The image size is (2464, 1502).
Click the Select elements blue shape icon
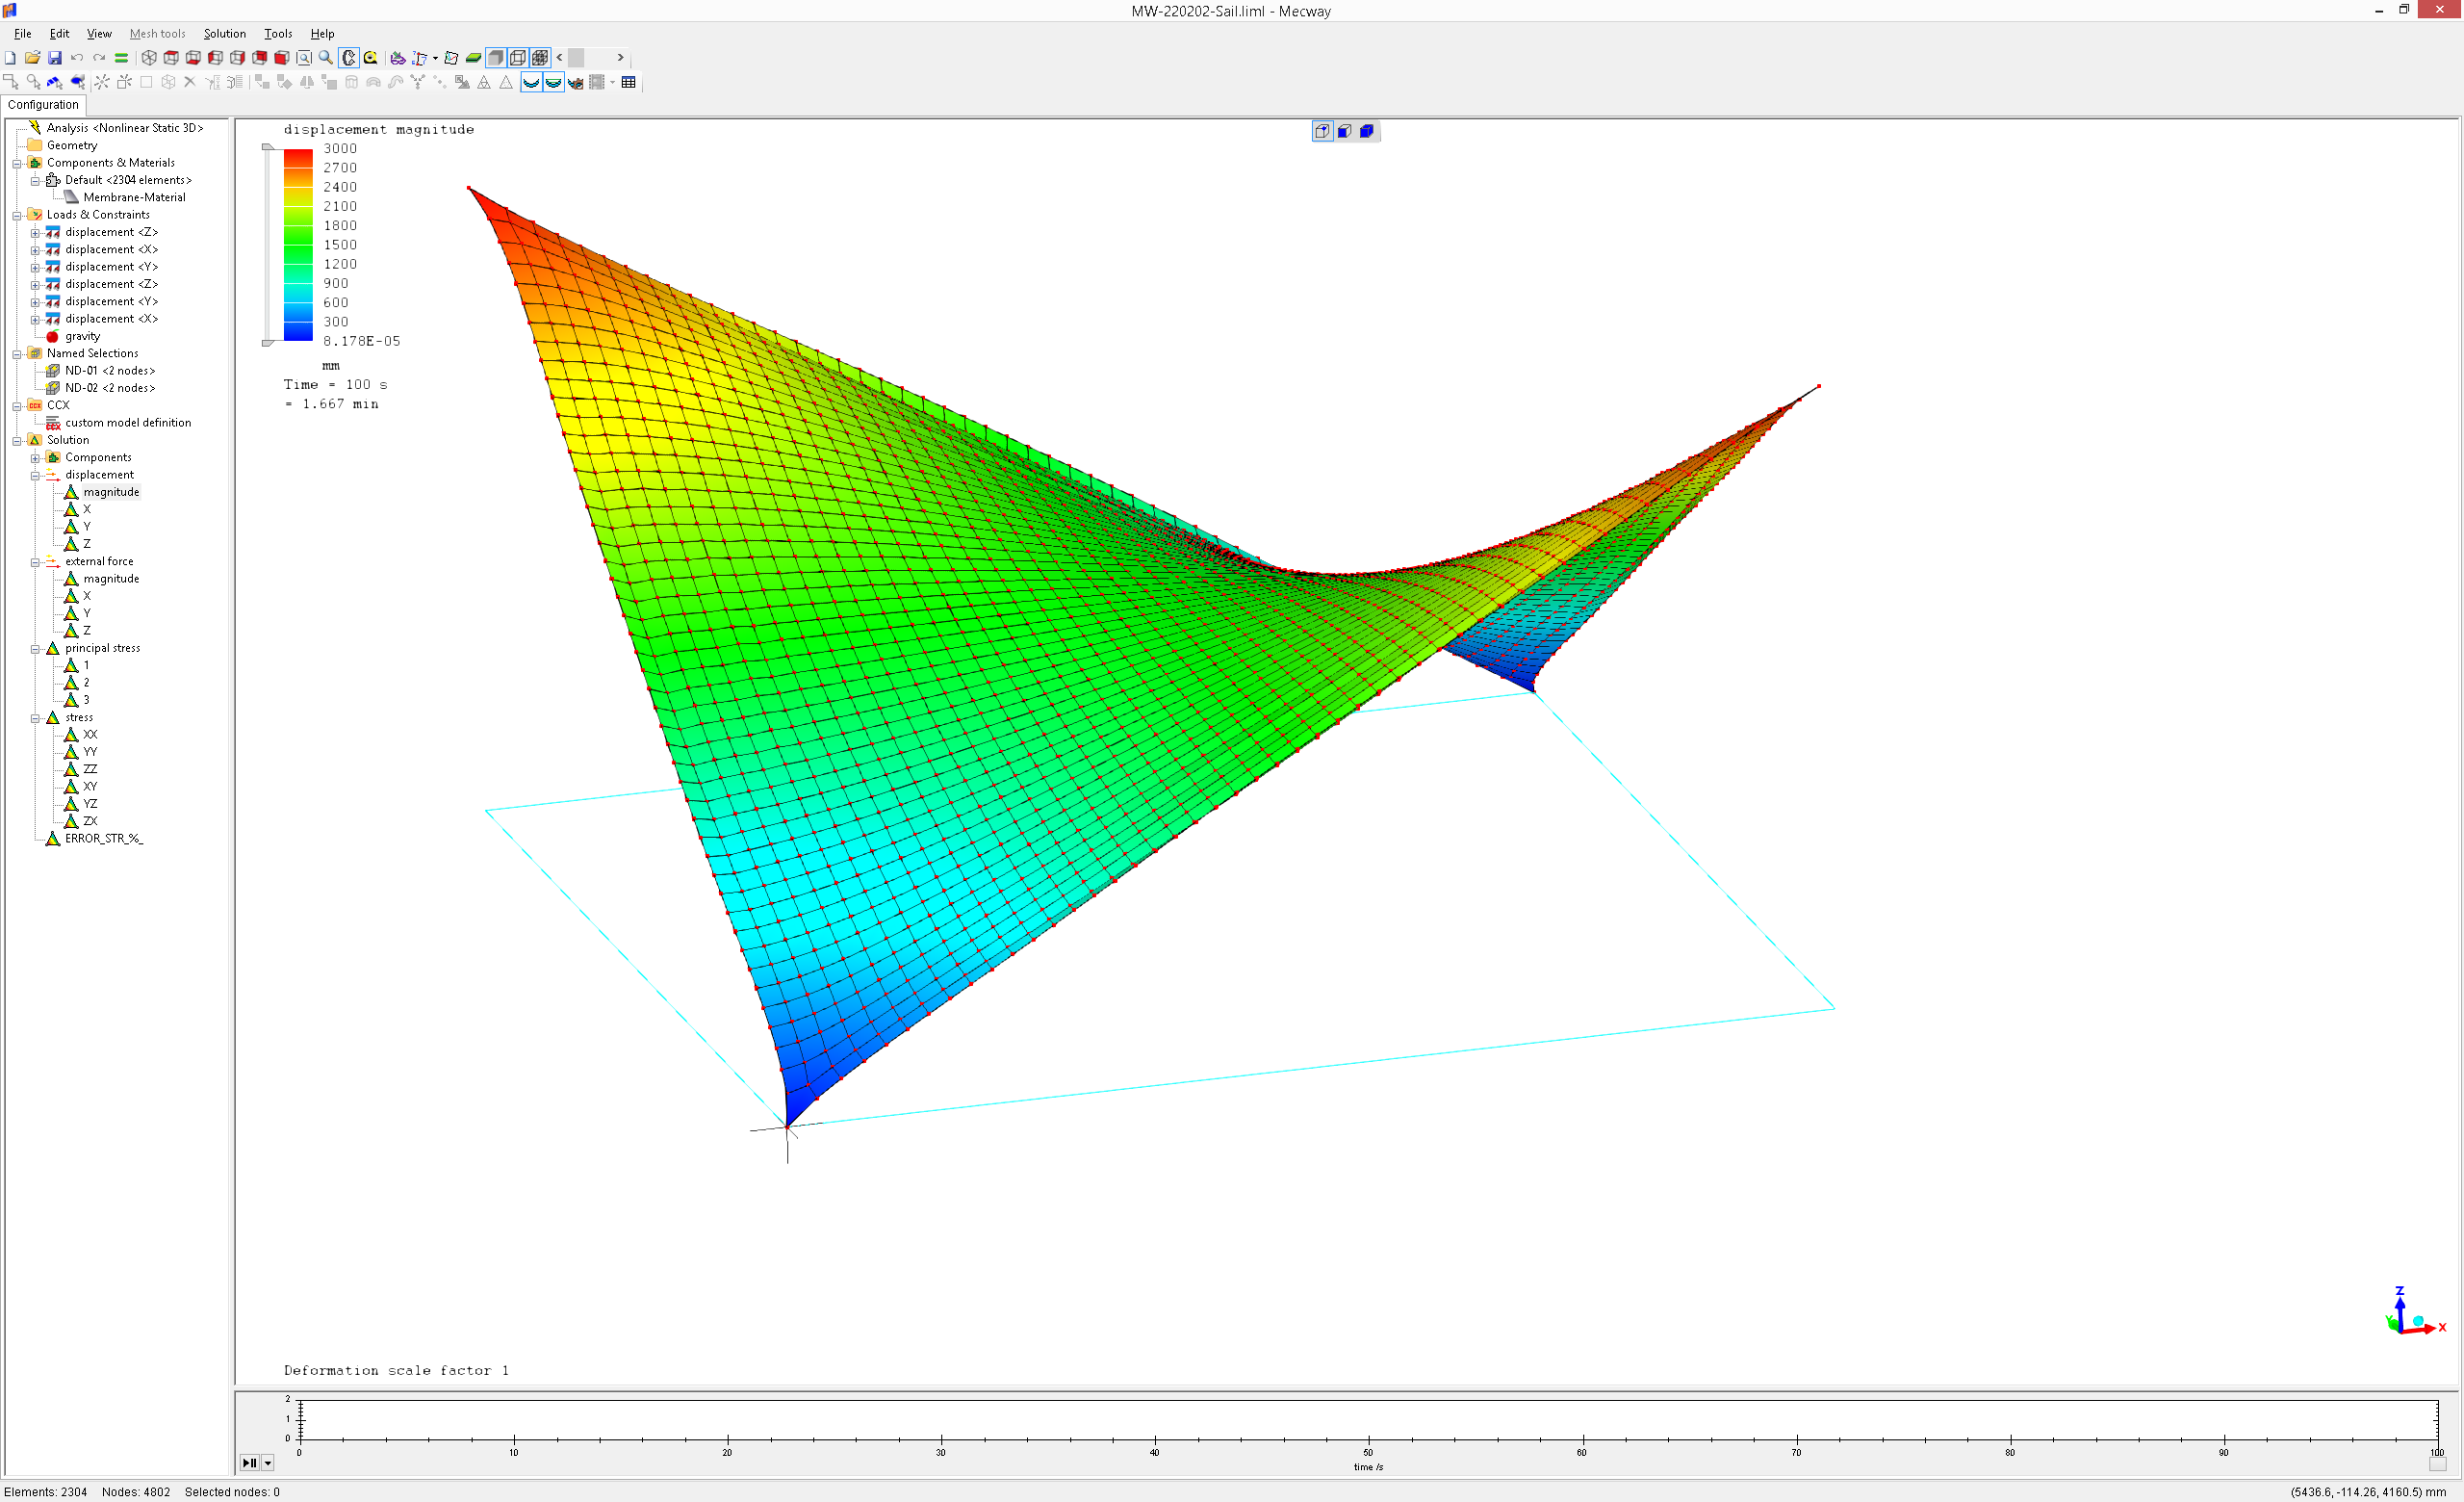pyautogui.click(x=77, y=82)
